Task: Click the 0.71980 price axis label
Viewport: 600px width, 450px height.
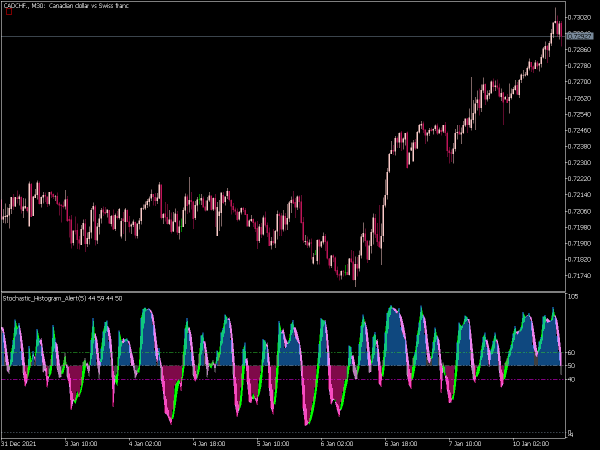Action: (580, 227)
